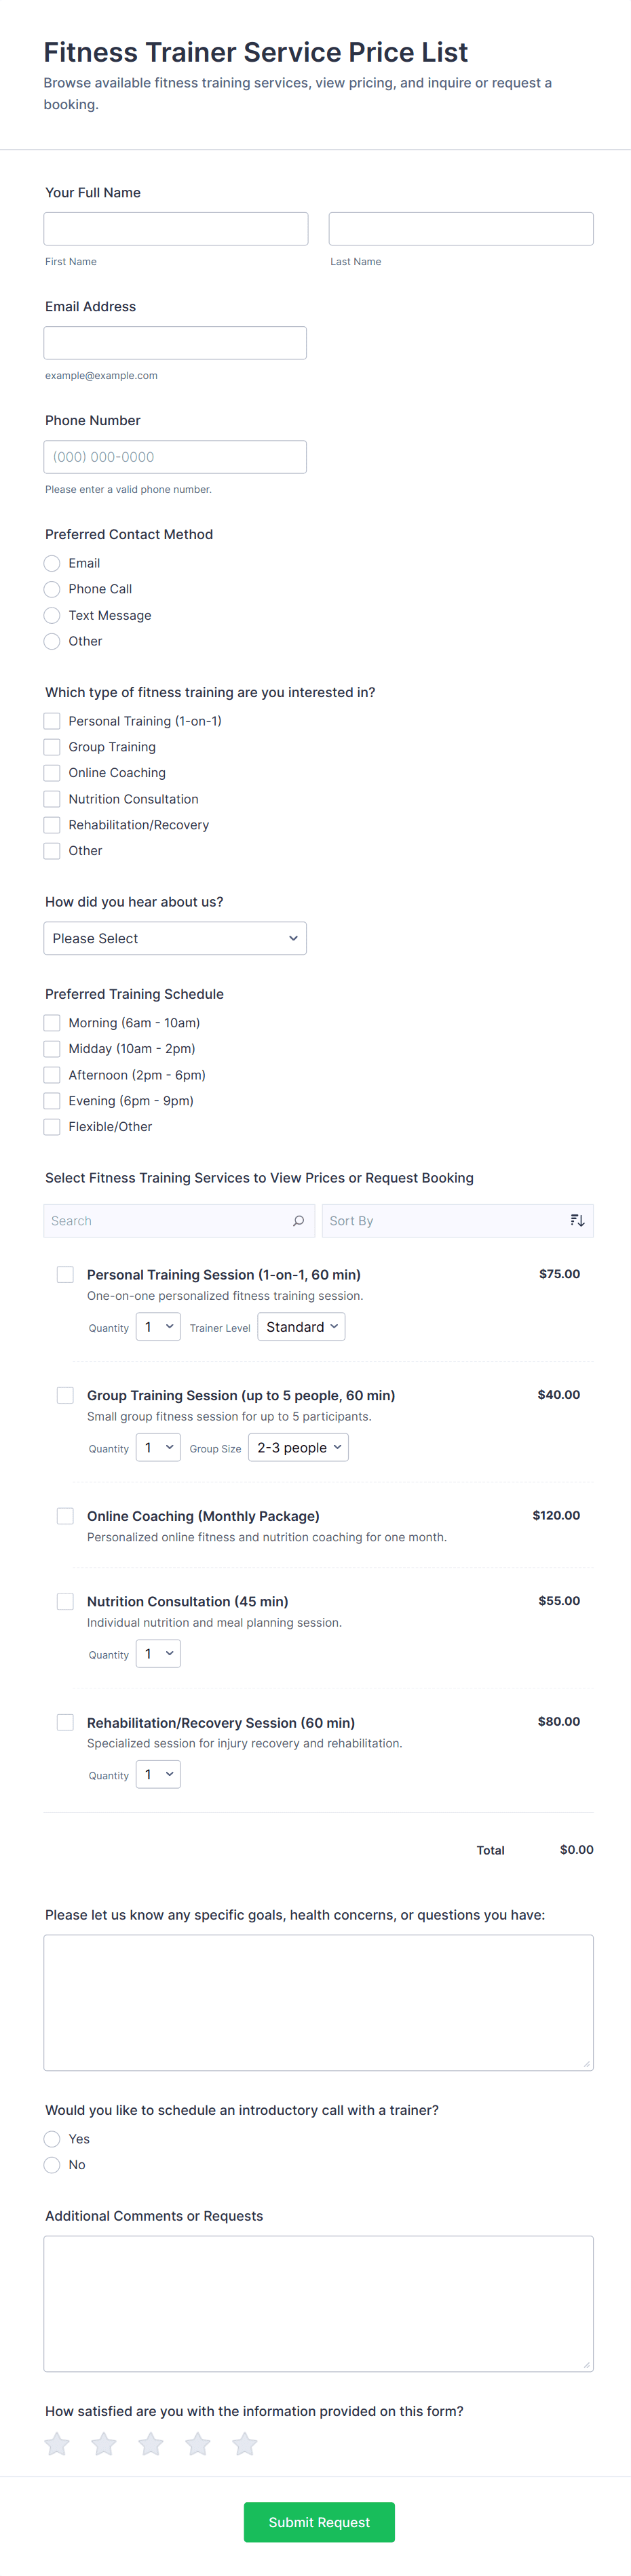631x2576 pixels.
Task: Open the Trainer Level Standard dropdown
Action: coord(301,1327)
